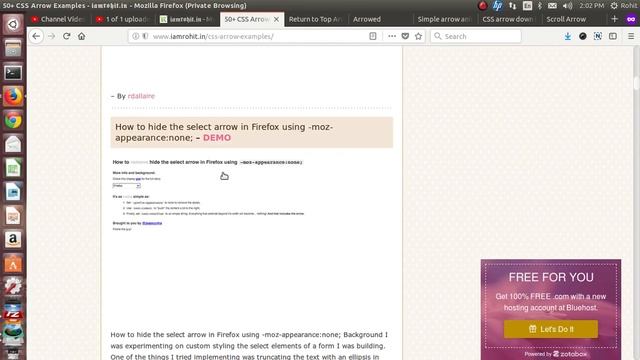This screenshot has height=360, width=640.
Task: Switch to the iamrohit.in tab
Action: click(x=187, y=19)
